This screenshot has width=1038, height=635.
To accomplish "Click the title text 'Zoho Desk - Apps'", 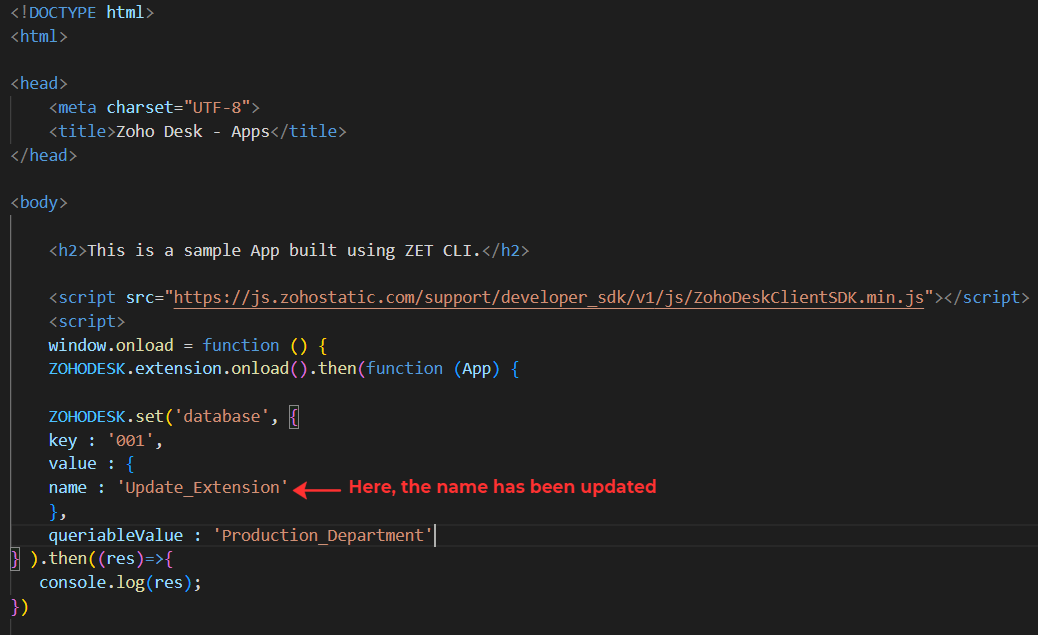I will (x=193, y=132).
